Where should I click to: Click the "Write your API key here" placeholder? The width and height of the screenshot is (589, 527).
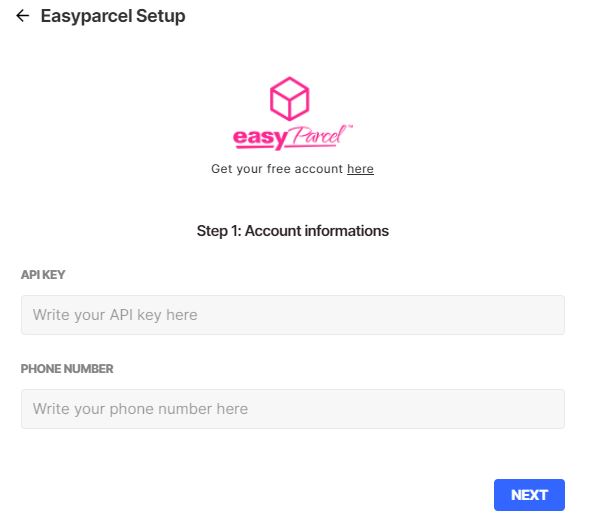[115, 315]
